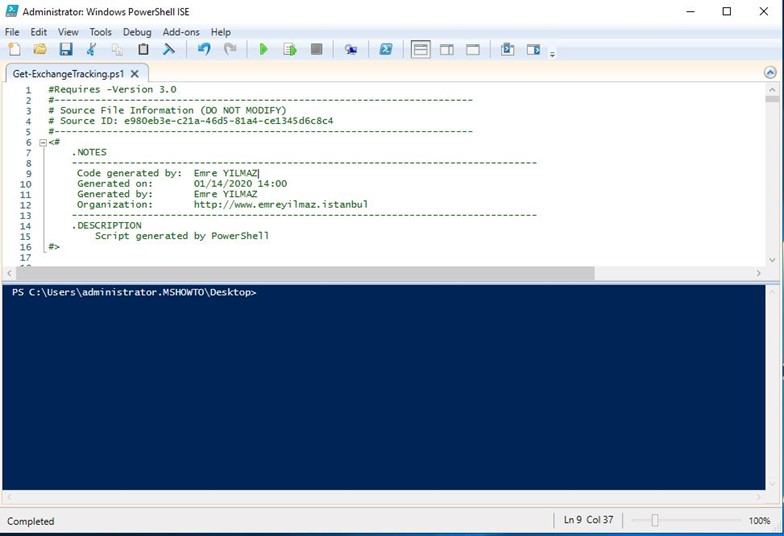784x536 pixels.
Task: Click script pane scroll down arrow
Action: [772, 260]
